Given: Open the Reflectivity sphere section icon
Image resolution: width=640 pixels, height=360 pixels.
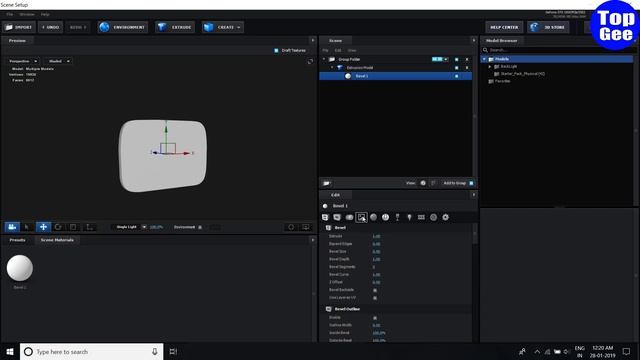Looking at the screenshot, I should [373, 217].
